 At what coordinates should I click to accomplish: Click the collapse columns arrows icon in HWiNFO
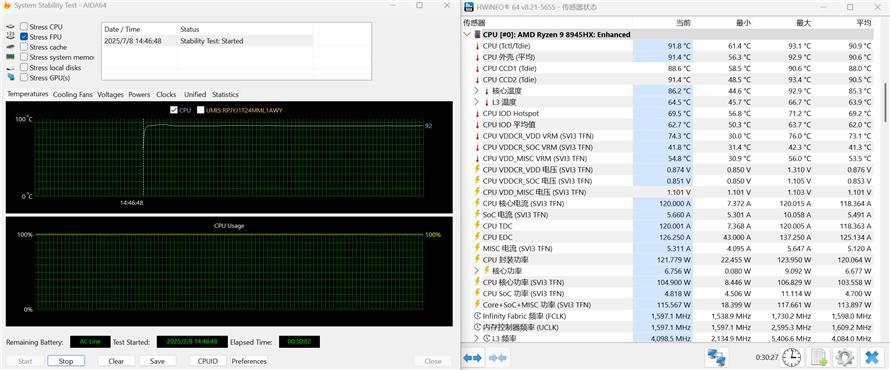coord(498,358)
